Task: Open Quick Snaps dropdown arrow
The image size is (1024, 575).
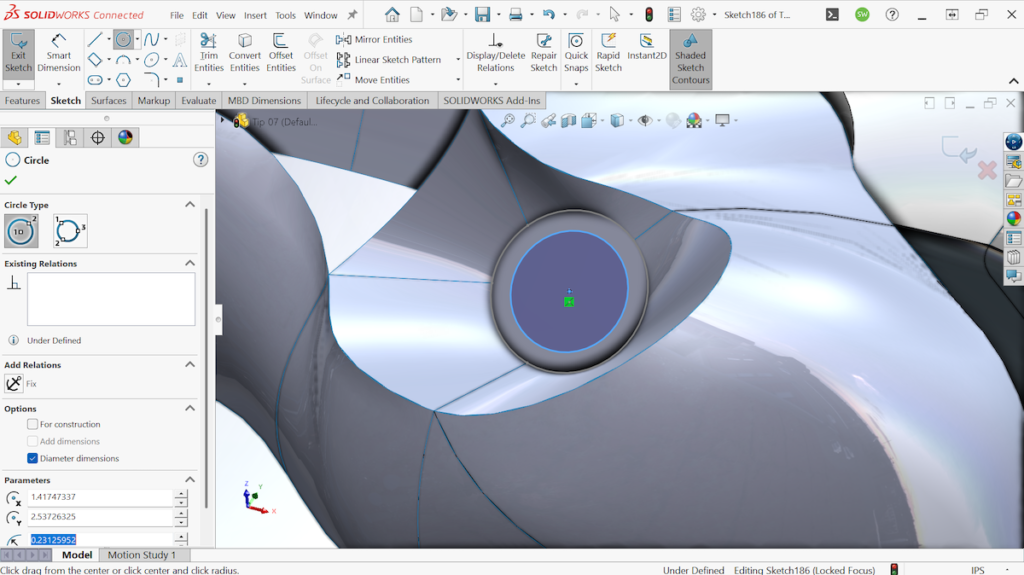Action: pyautogui.click(x=576, y=84)
